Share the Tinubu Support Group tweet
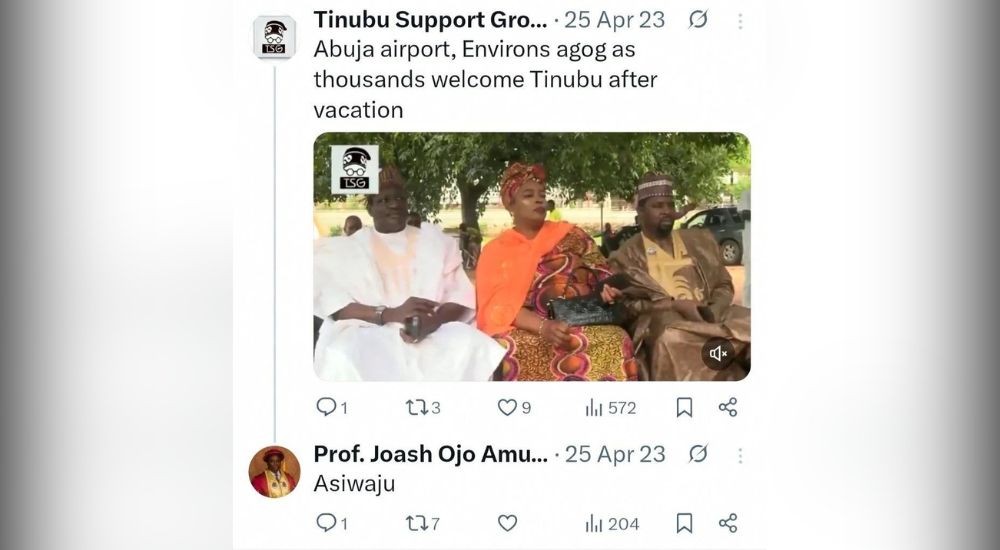This screenshot has height=550, width=1000. coord(728,407)
